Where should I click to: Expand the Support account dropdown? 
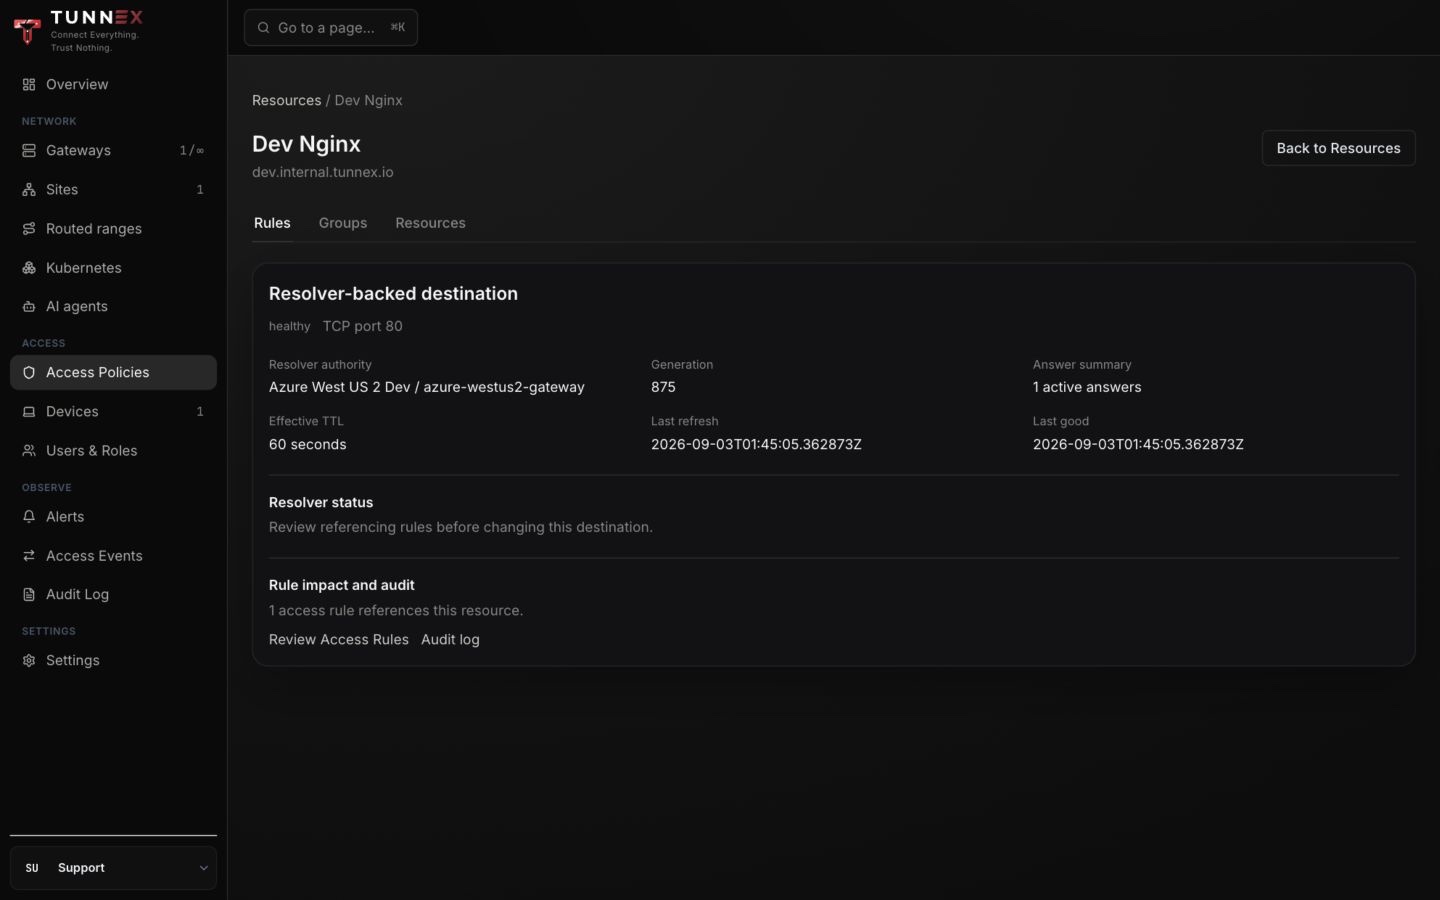pos(113,868)
